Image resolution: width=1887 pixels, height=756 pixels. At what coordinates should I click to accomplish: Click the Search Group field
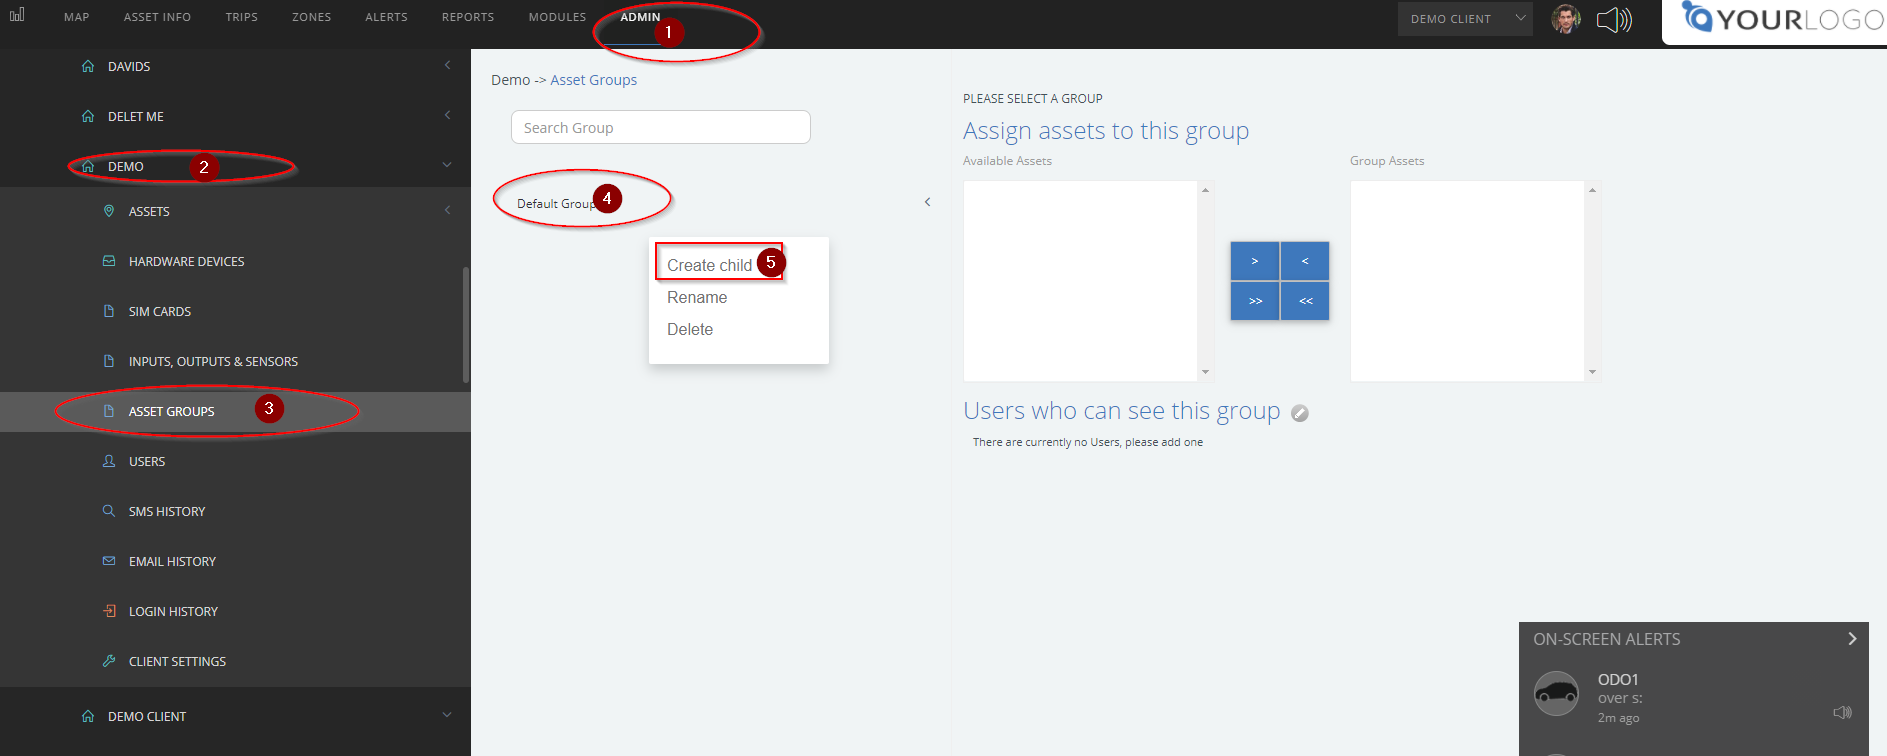(x=660, y=127)
